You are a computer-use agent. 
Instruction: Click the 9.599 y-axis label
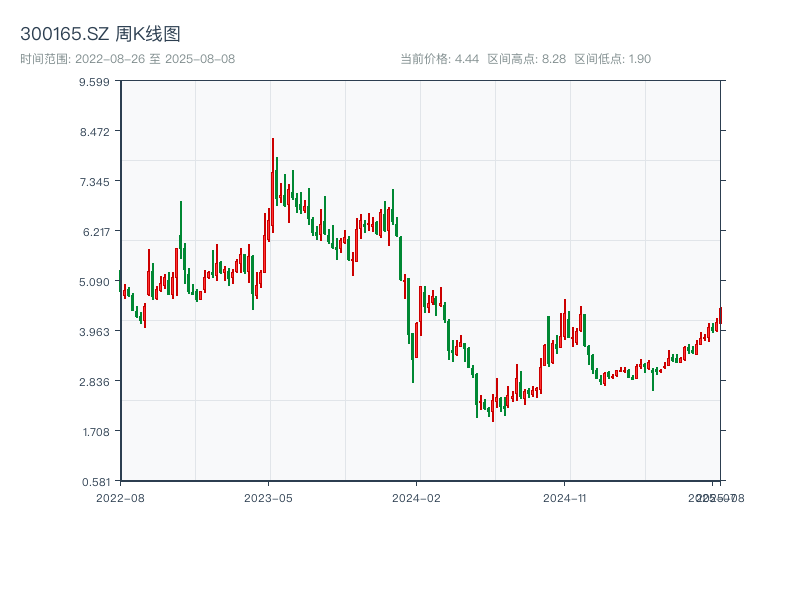(96, 81)
